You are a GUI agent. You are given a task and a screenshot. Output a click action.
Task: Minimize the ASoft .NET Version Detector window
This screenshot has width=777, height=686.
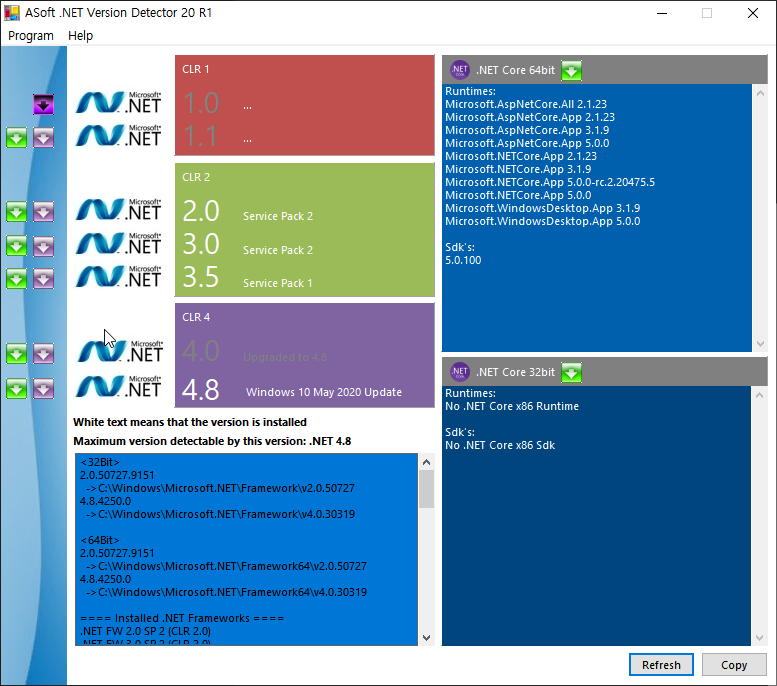click(662, 13)
